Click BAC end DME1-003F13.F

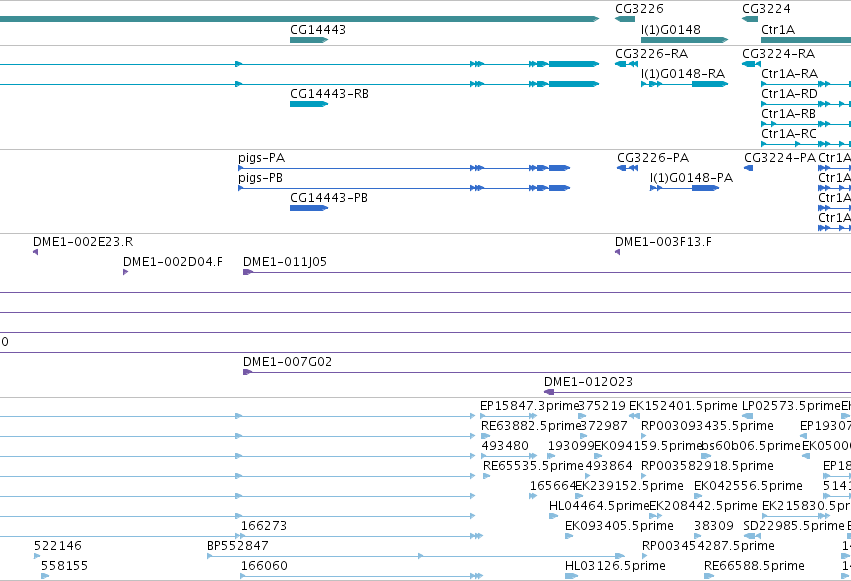tap(618, 252)
